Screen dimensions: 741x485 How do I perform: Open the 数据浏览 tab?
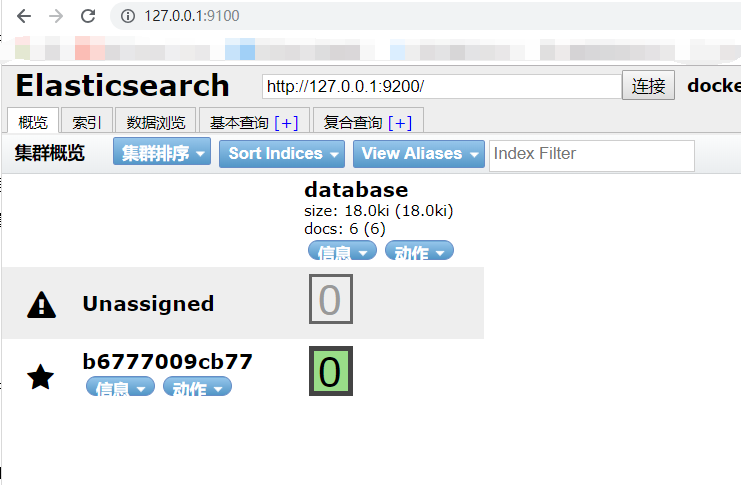pos(155,121)
